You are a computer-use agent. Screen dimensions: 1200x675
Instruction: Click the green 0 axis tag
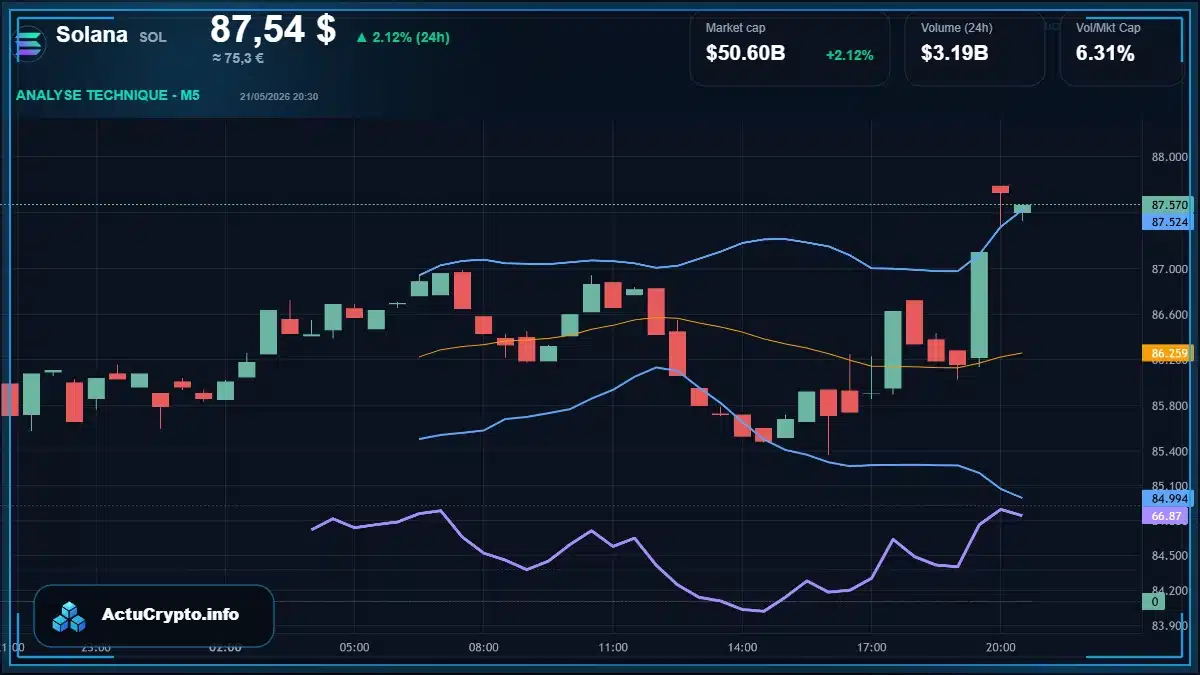pos(1154,602)
